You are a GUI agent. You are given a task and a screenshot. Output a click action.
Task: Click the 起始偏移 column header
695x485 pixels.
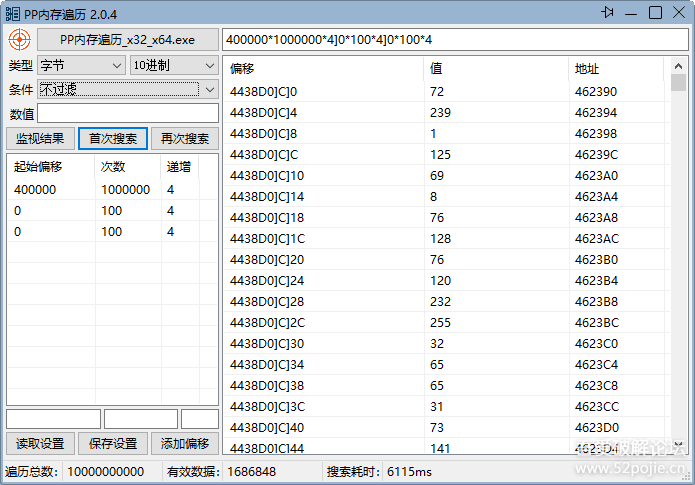coord(51,167)
